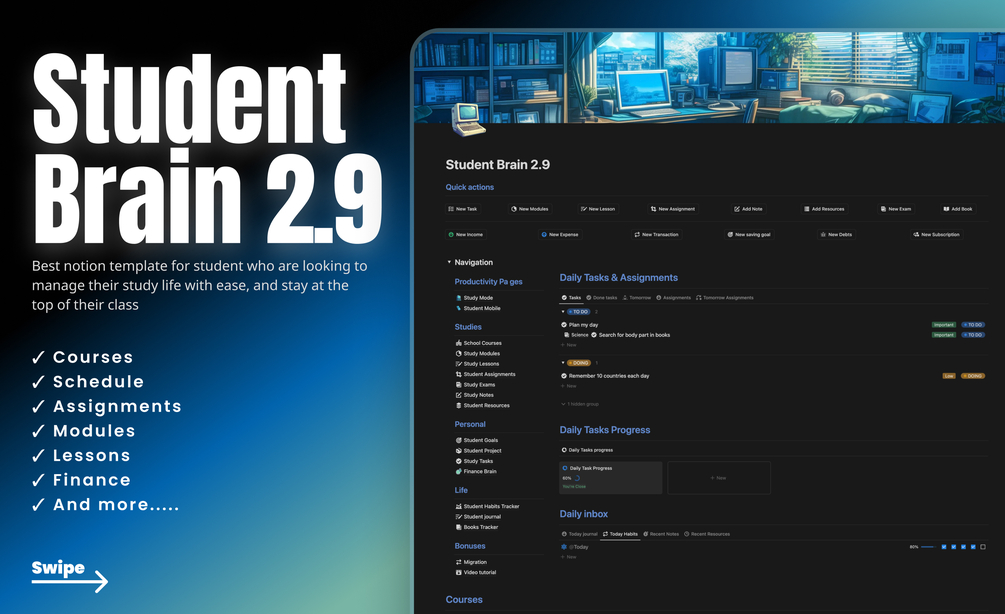The width and height of the screenshot is (1005, 614).
Task: Open the Student Resources database icon
Action: point(458,405)
